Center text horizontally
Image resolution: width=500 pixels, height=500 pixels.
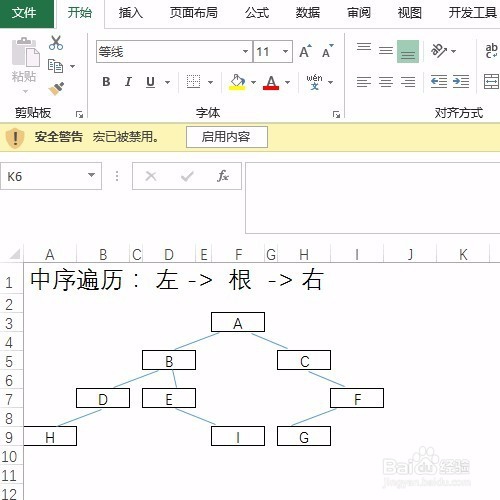386,82
